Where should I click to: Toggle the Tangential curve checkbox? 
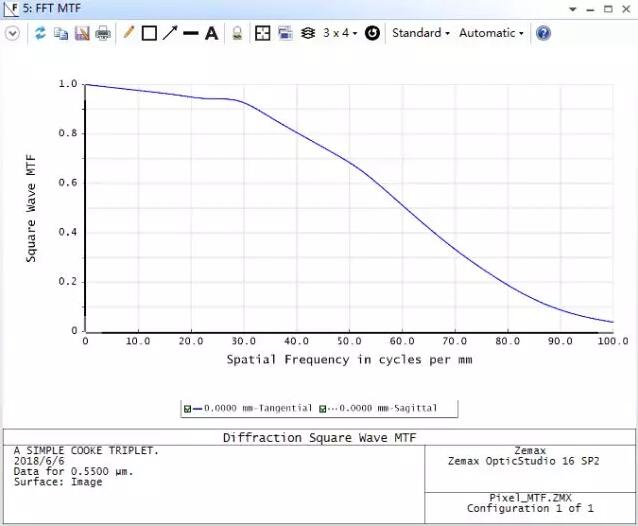tap(187, 408)
